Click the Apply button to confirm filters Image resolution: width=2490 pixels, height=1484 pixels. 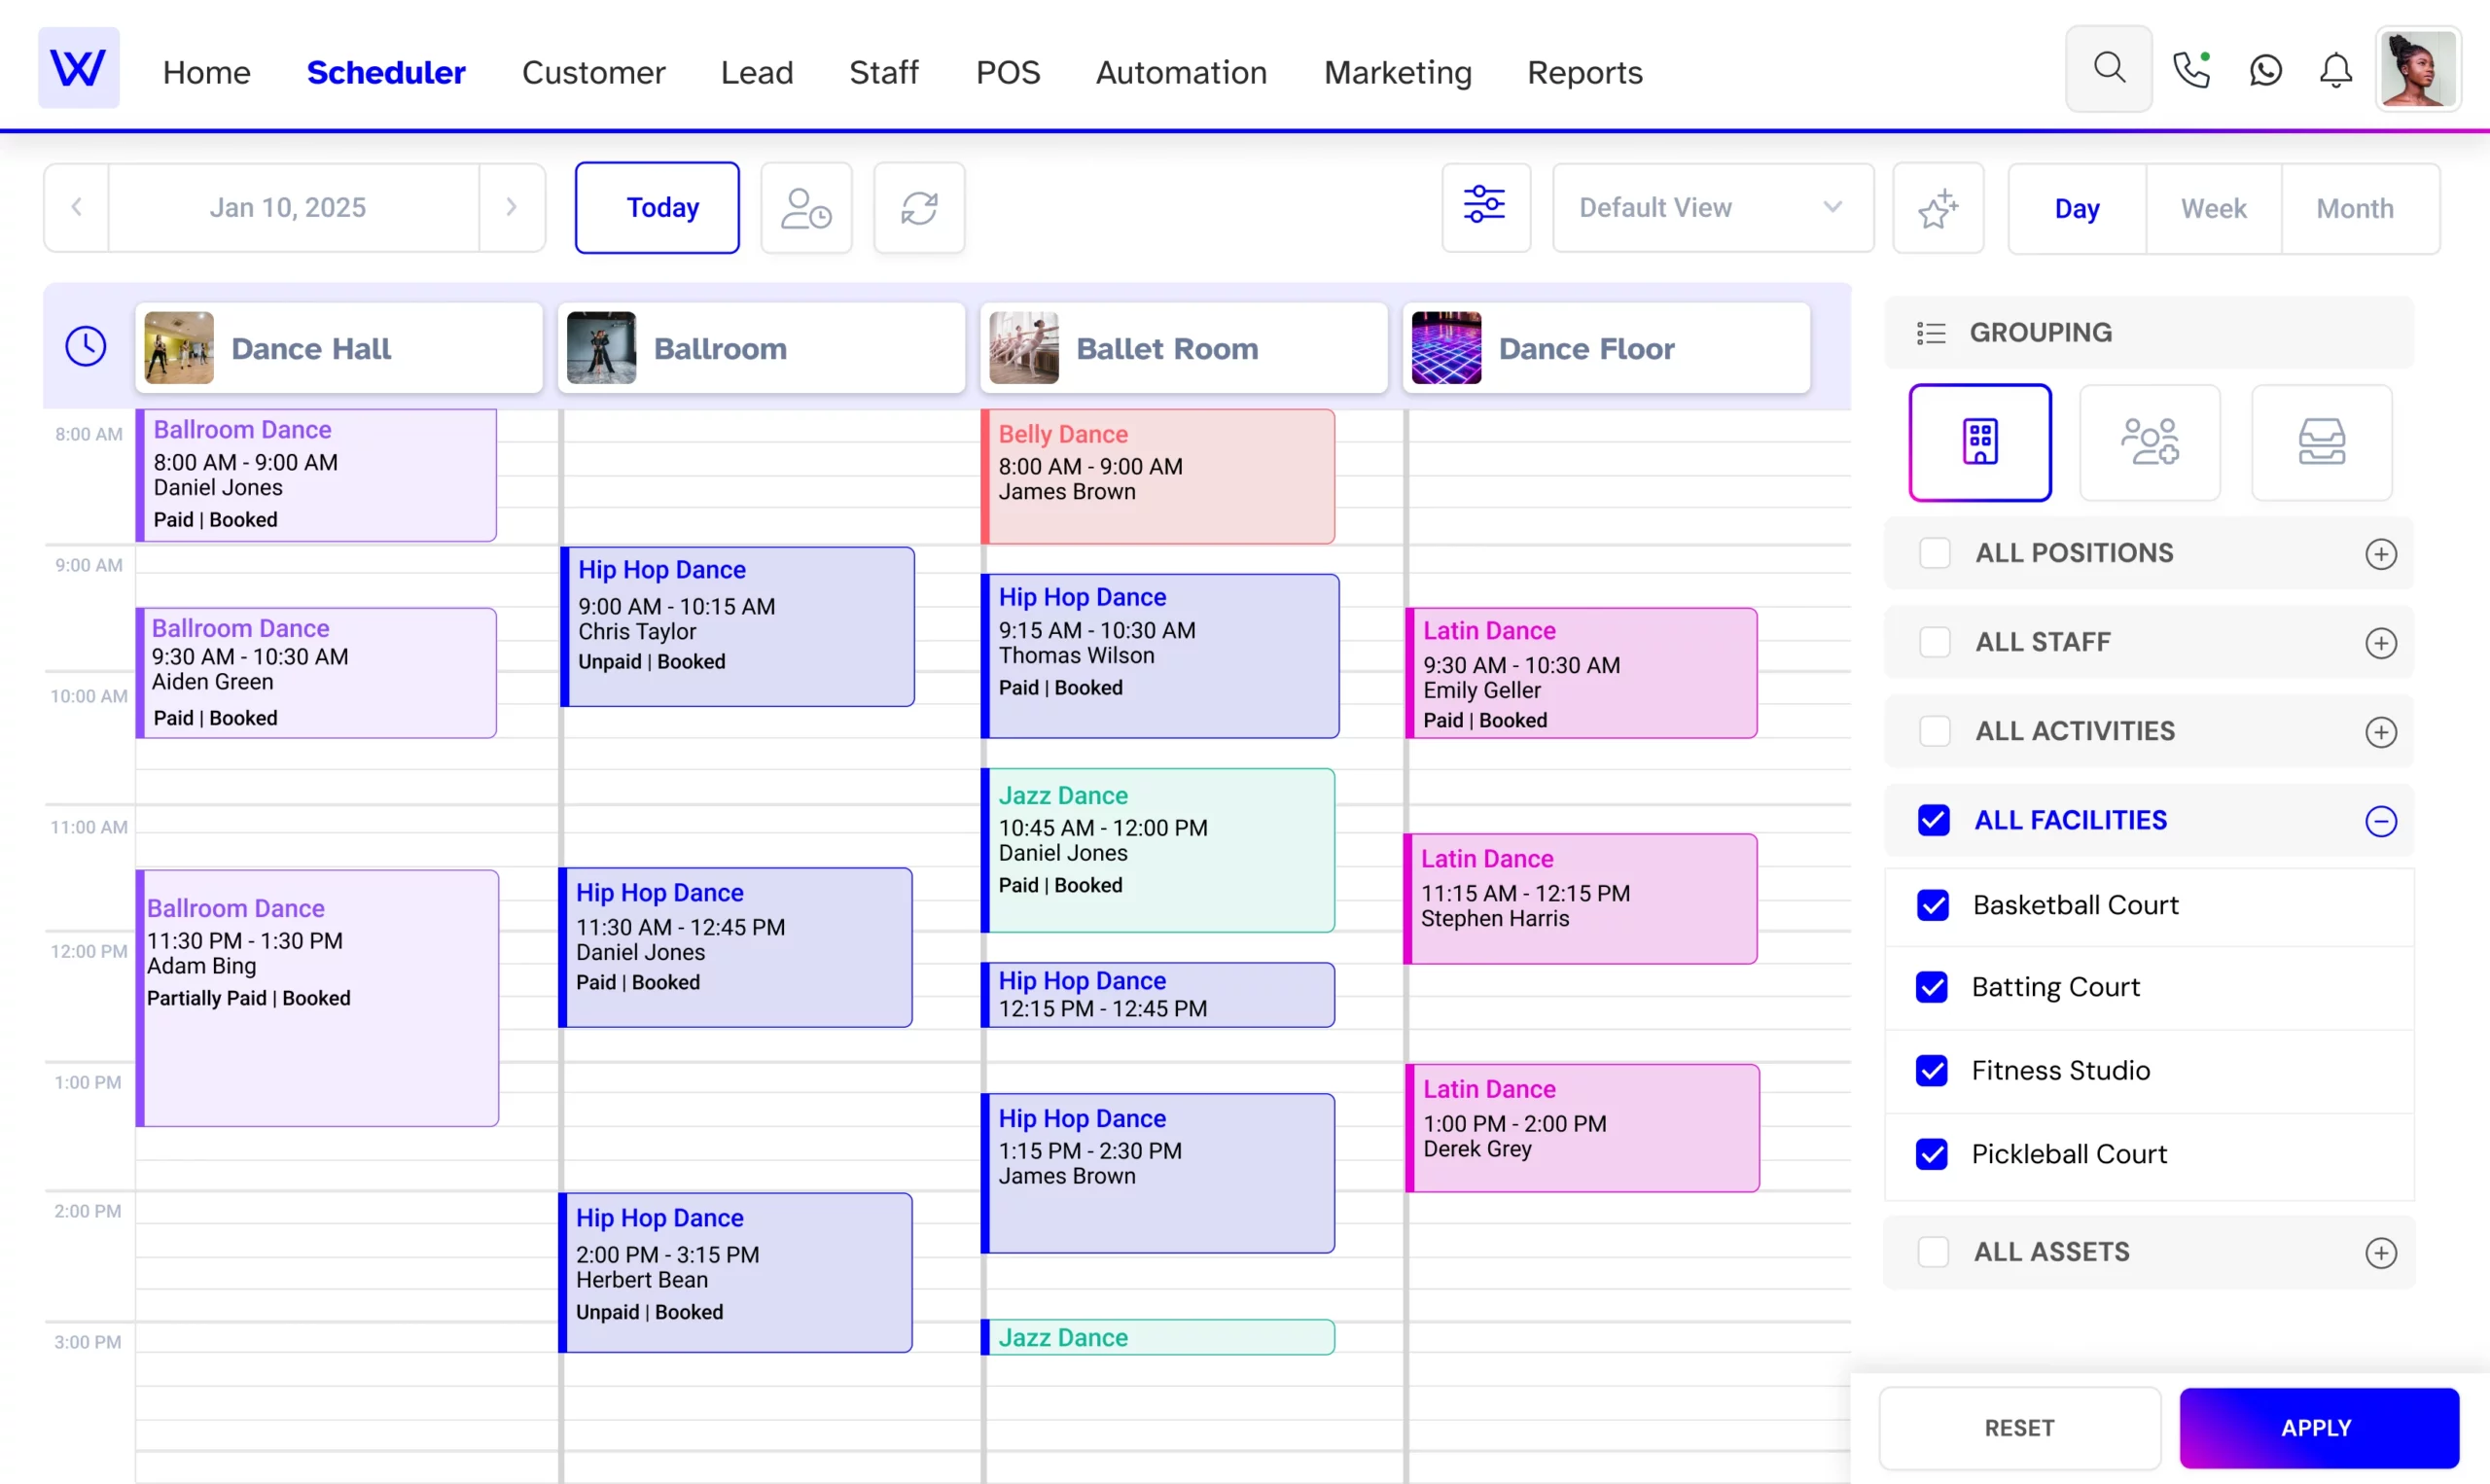(2317, 1428)
